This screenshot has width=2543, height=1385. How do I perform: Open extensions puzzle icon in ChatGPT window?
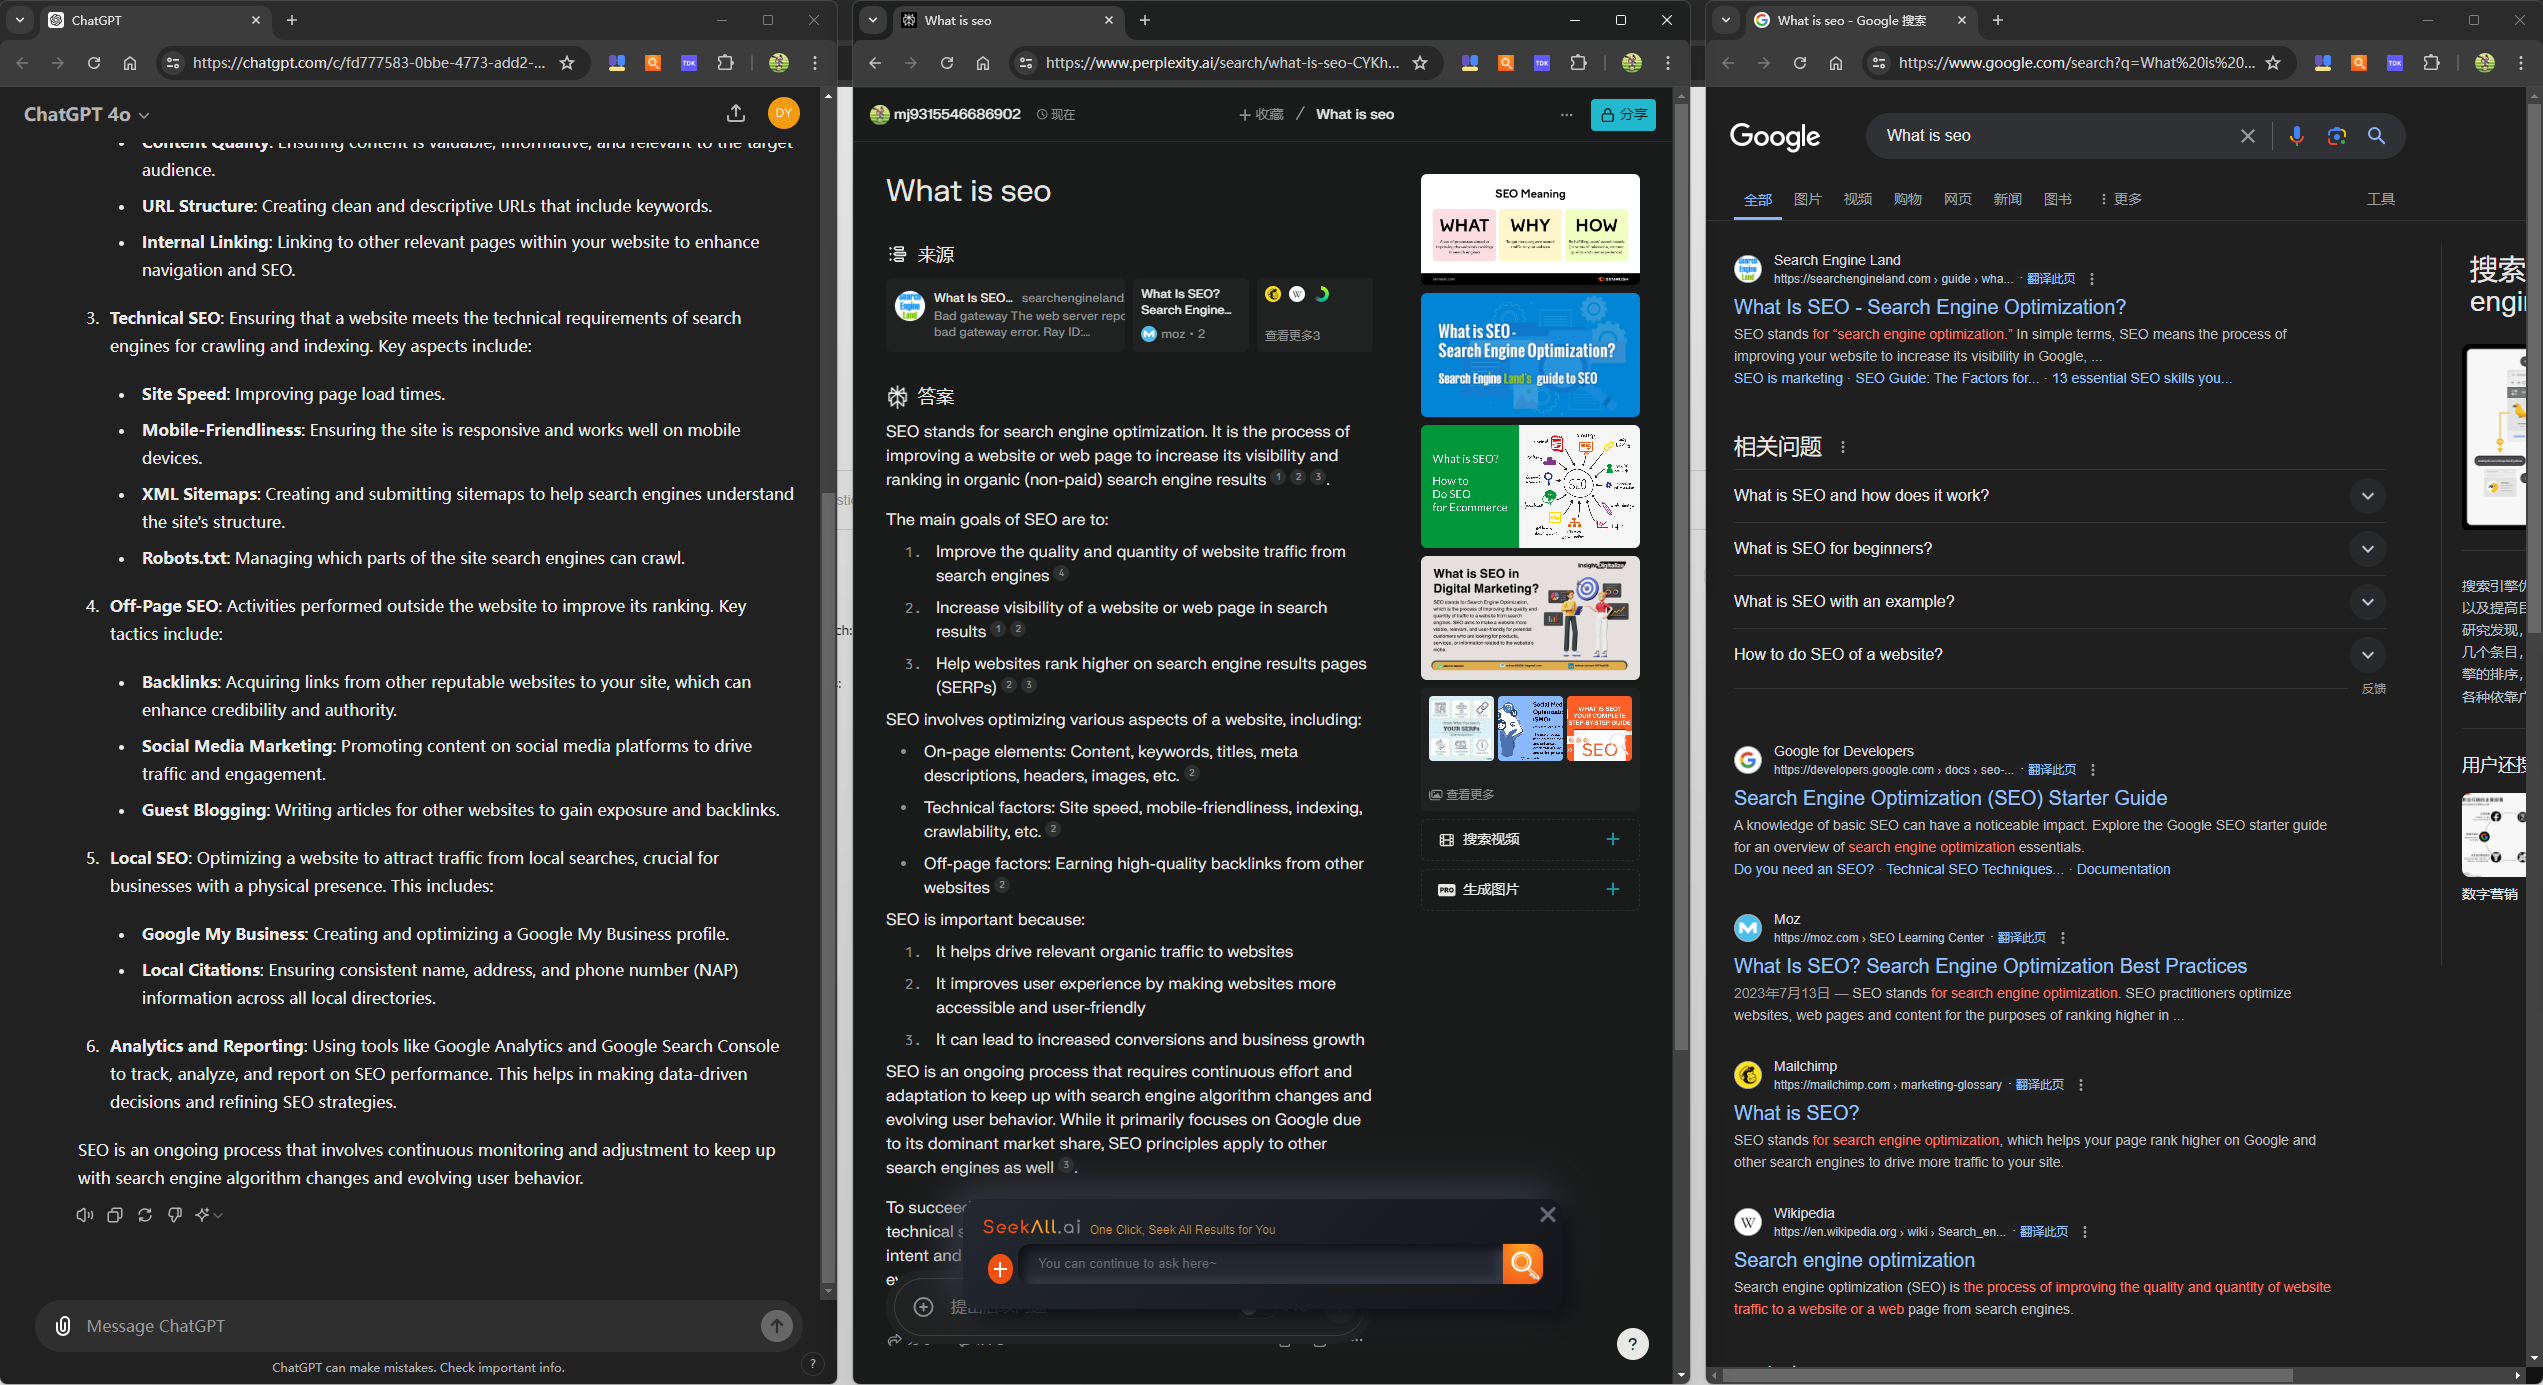pyautogui.click(x=726, y=63)
